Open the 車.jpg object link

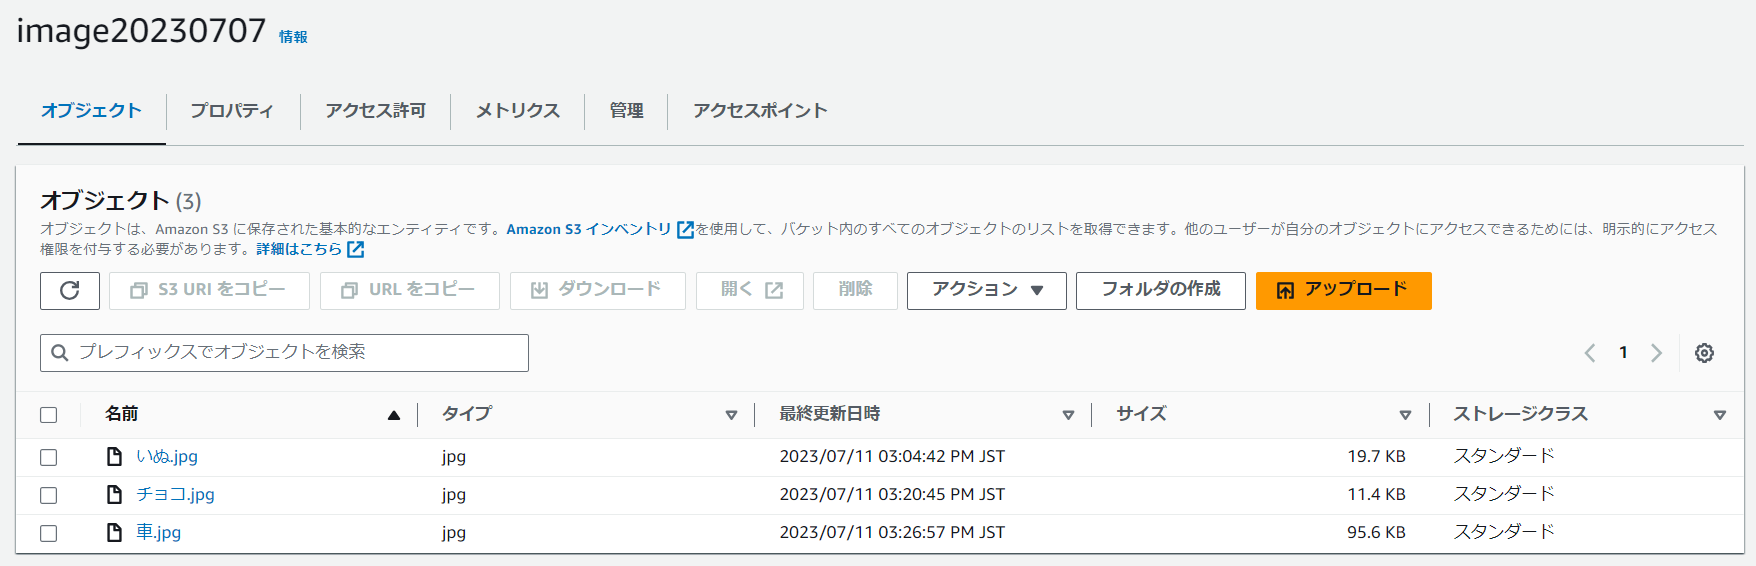point(158,533)
